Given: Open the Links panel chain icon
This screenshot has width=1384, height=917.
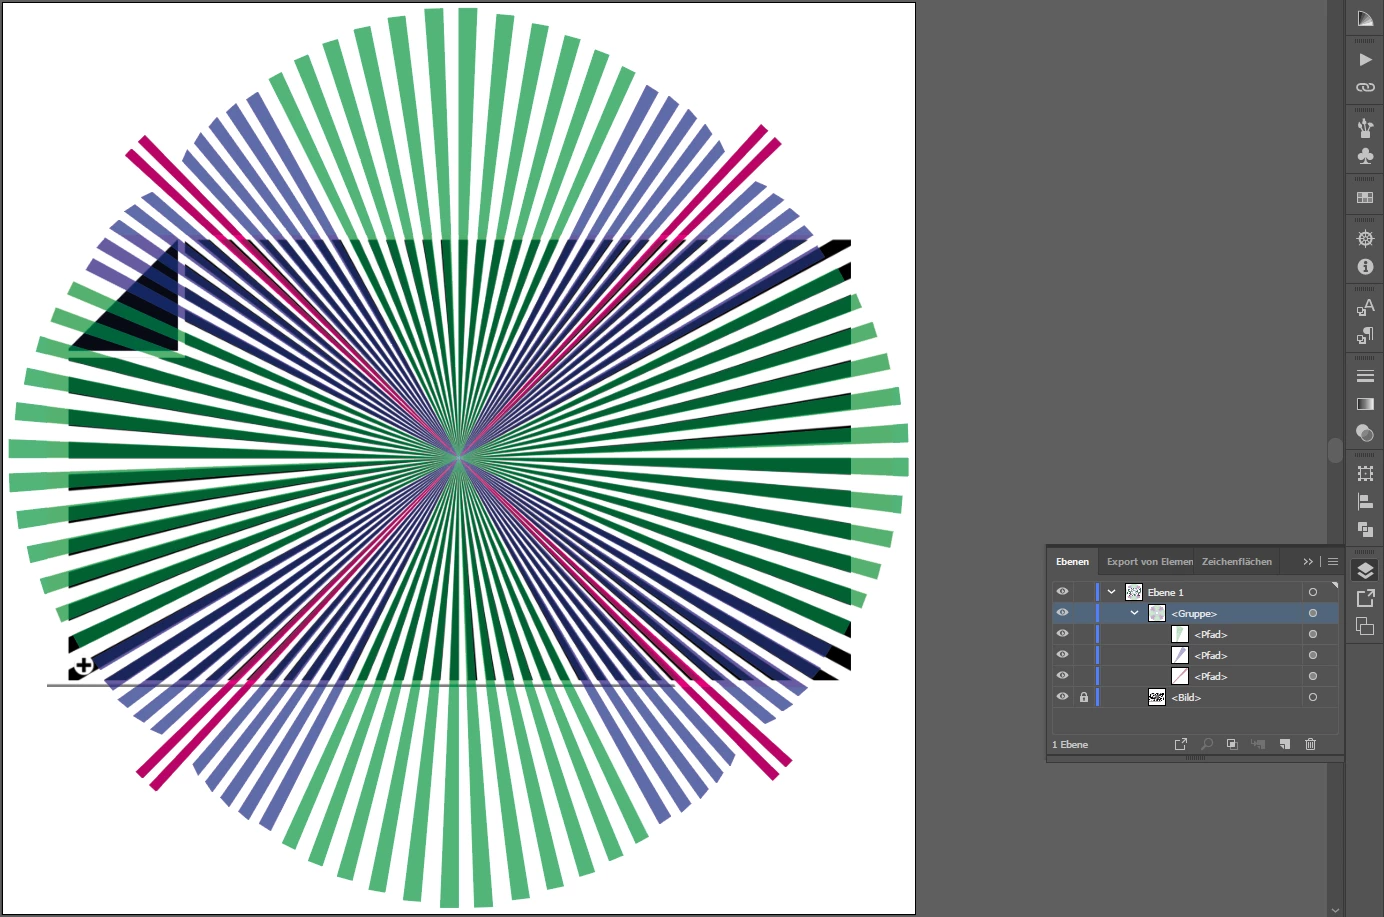Looking at the screenshot, I should coord(1365,87).
